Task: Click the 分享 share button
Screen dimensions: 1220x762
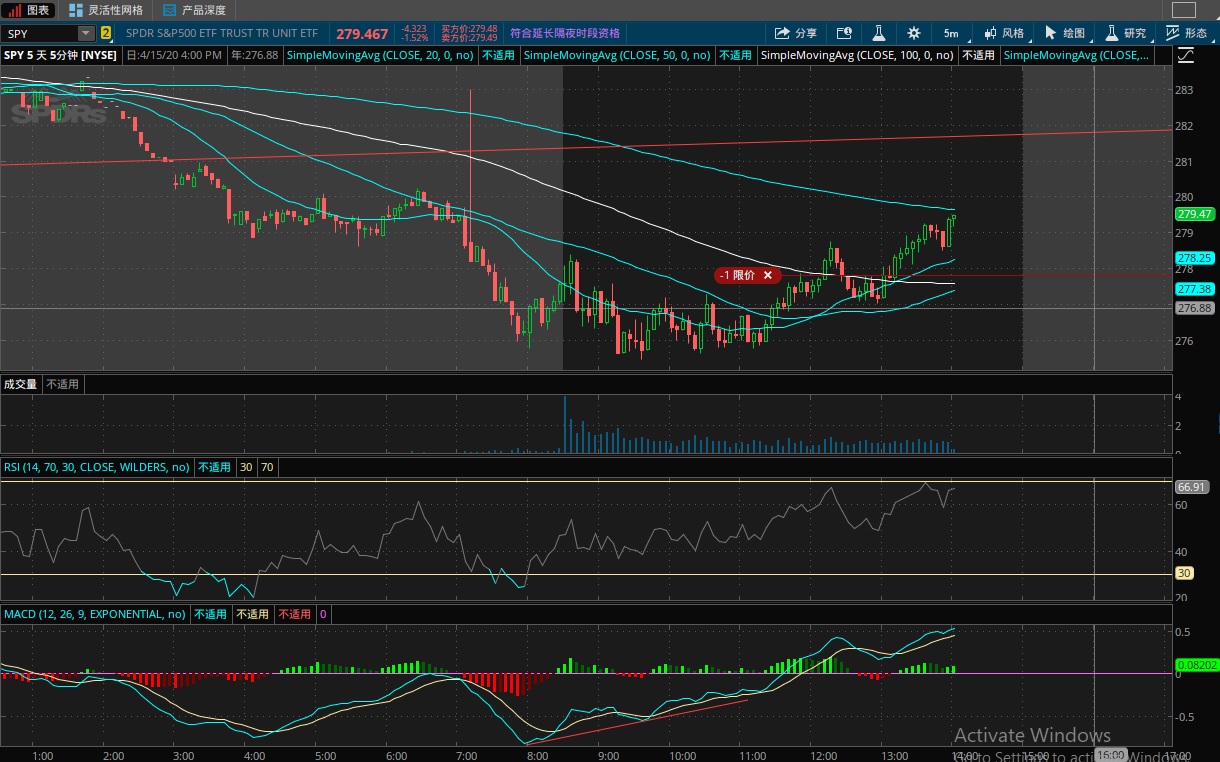Action: [x=796, y=33]
